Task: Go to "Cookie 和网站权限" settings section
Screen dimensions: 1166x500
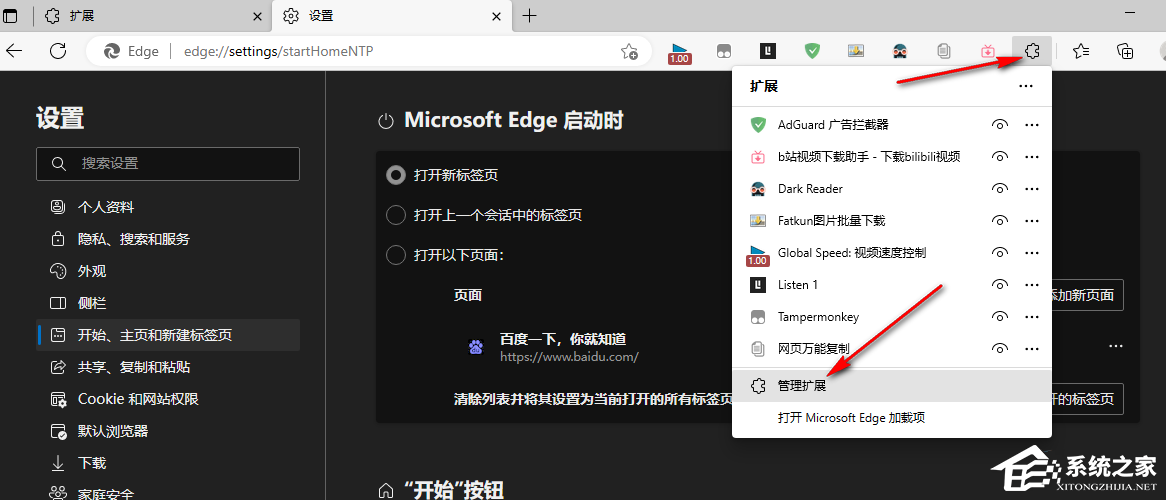Action: (x=138, y=399)
